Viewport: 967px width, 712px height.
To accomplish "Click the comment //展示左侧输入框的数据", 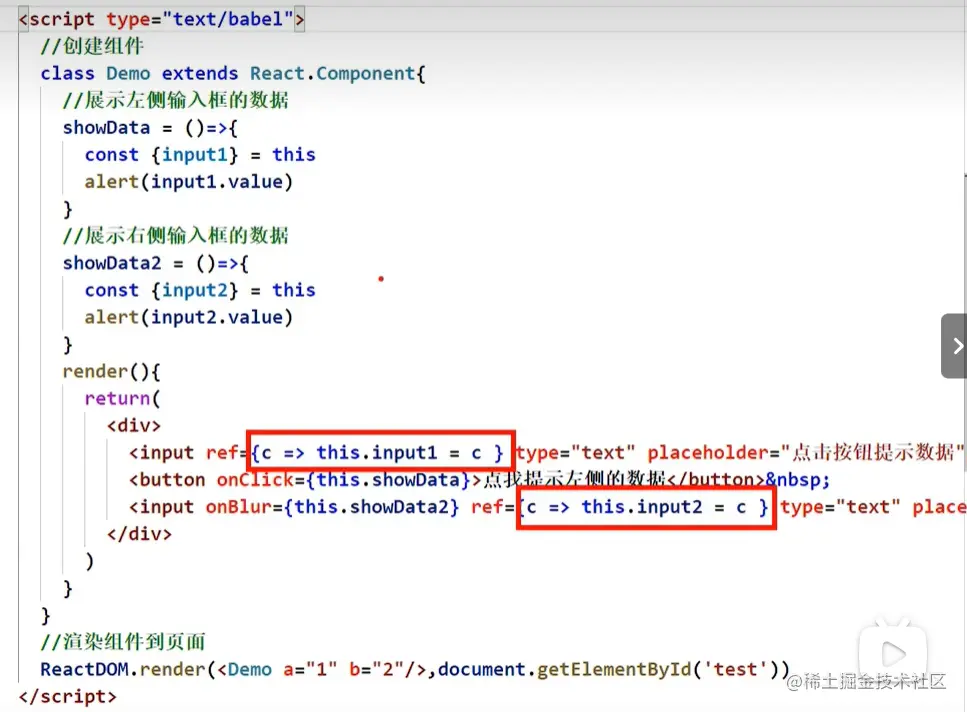I will pyautogui.click(x=175, y=100).
